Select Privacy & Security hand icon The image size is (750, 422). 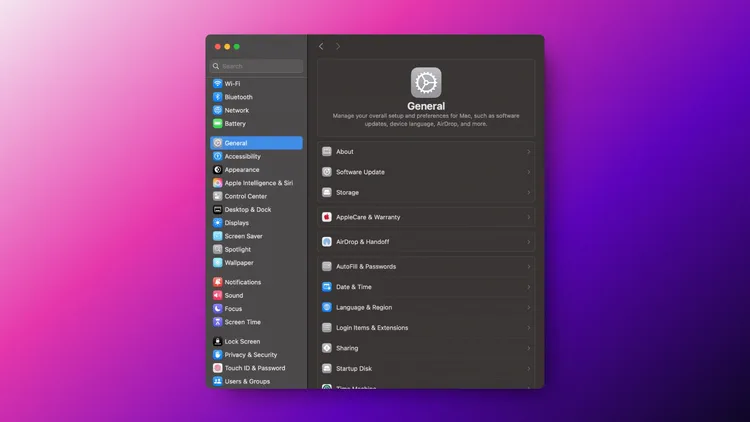click(218, 355)
